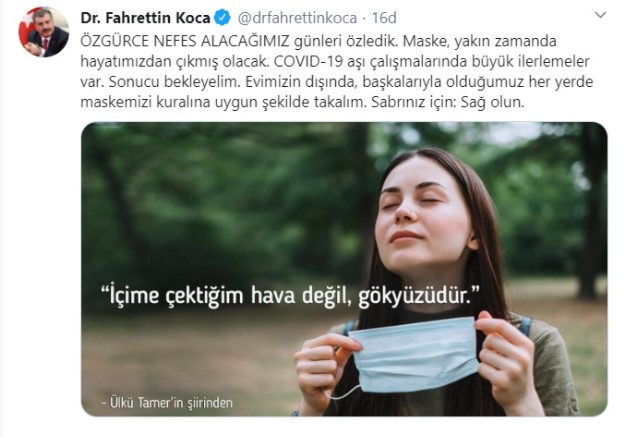Open the tweet options chevron menu
This screenshot has width=642, height=437.
click(x=600, y=16)
